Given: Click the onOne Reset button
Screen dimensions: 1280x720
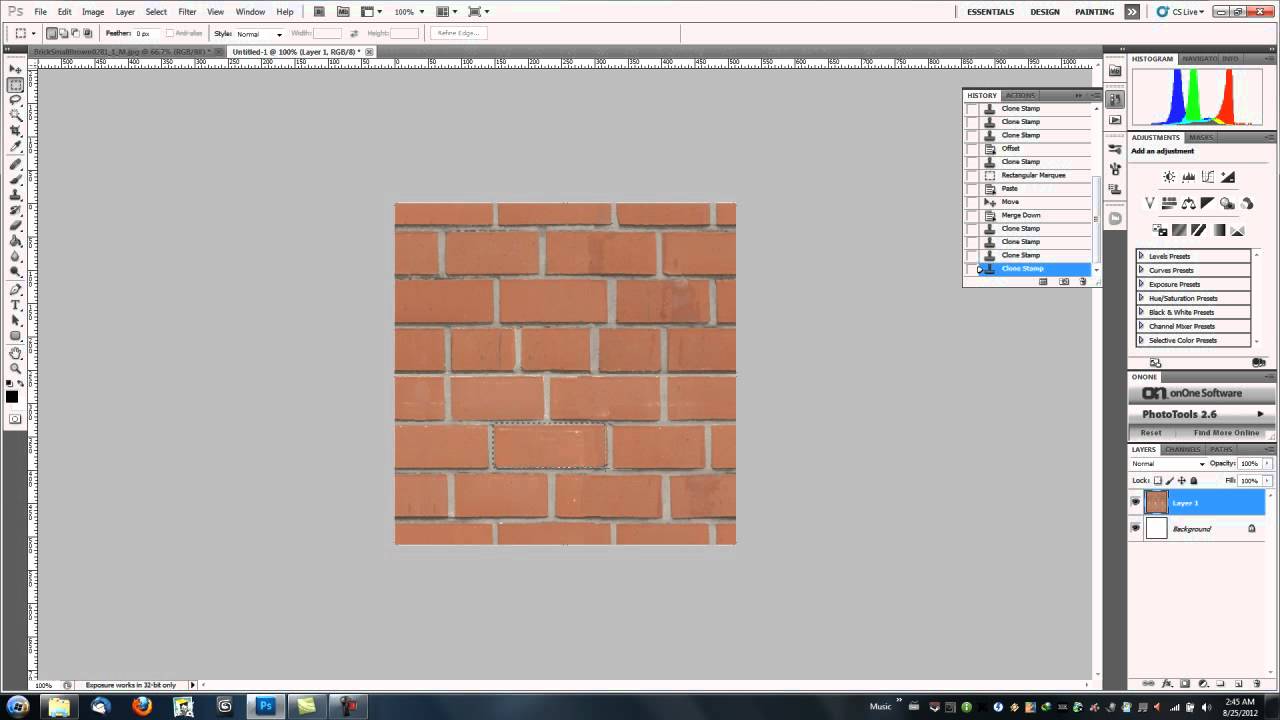Looking at the screenshot, I should (x=1151, y=433).
